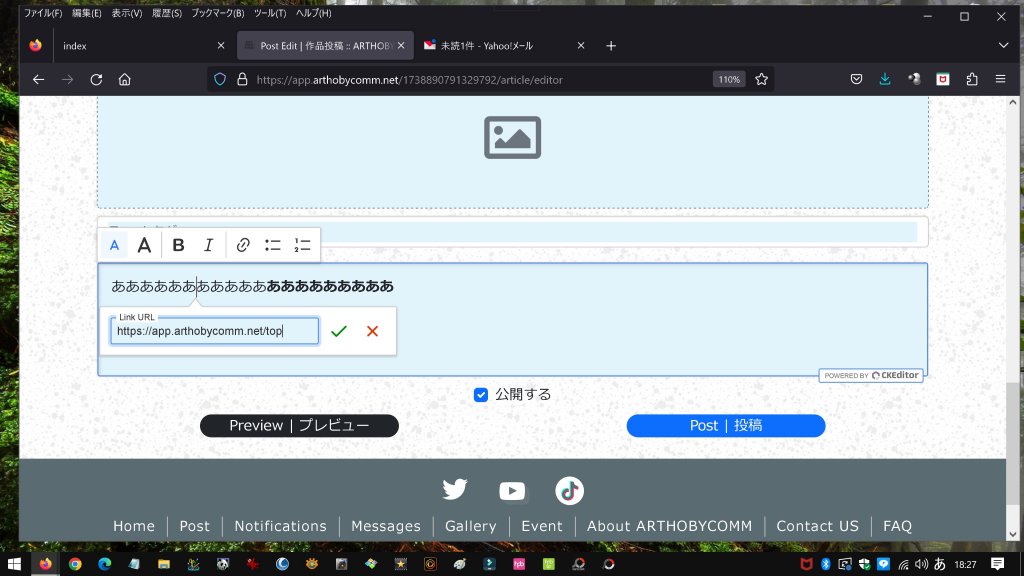
Task: Open 編集(E) menu
Action: click(x=87, y=13)
